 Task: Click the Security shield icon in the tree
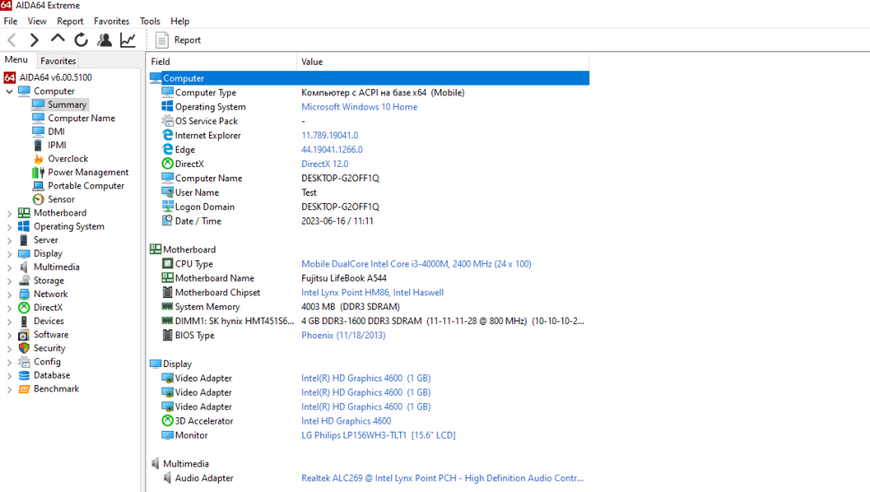point(24,348)
